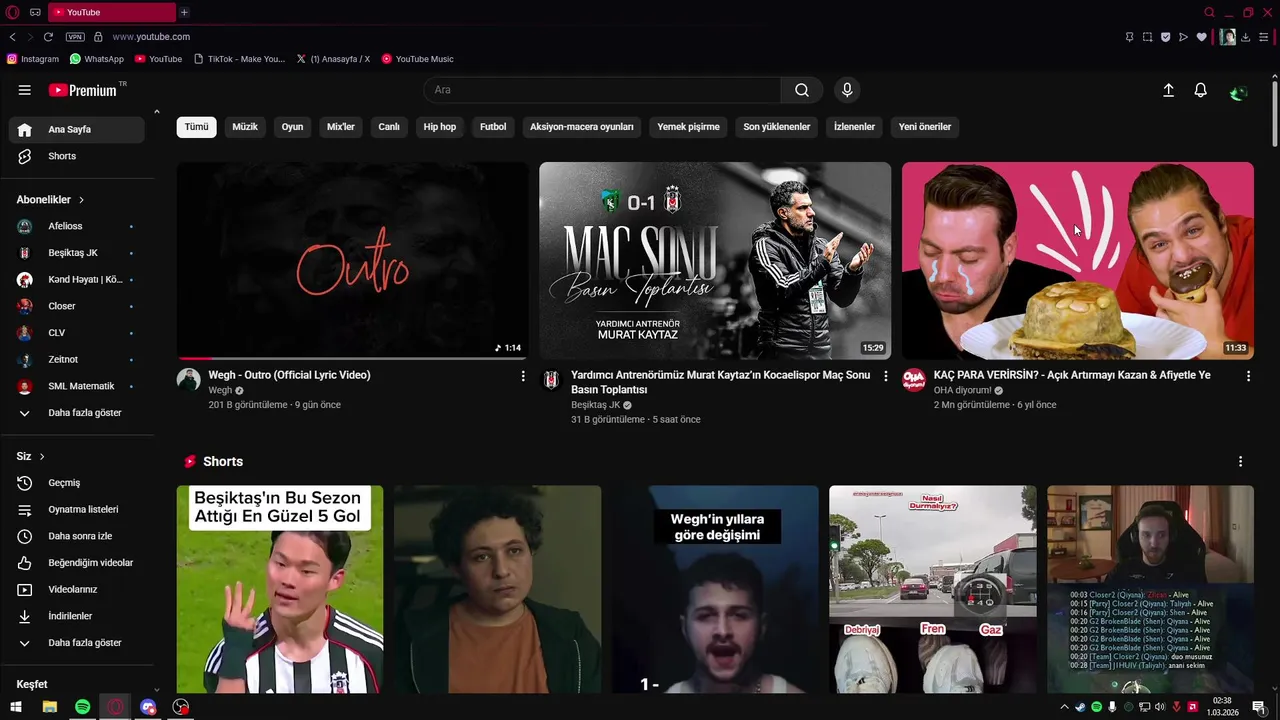Play the Maç Sonu Basın Toplantısı thumbnail
The image size is (1280, 720).
[715, 260]
